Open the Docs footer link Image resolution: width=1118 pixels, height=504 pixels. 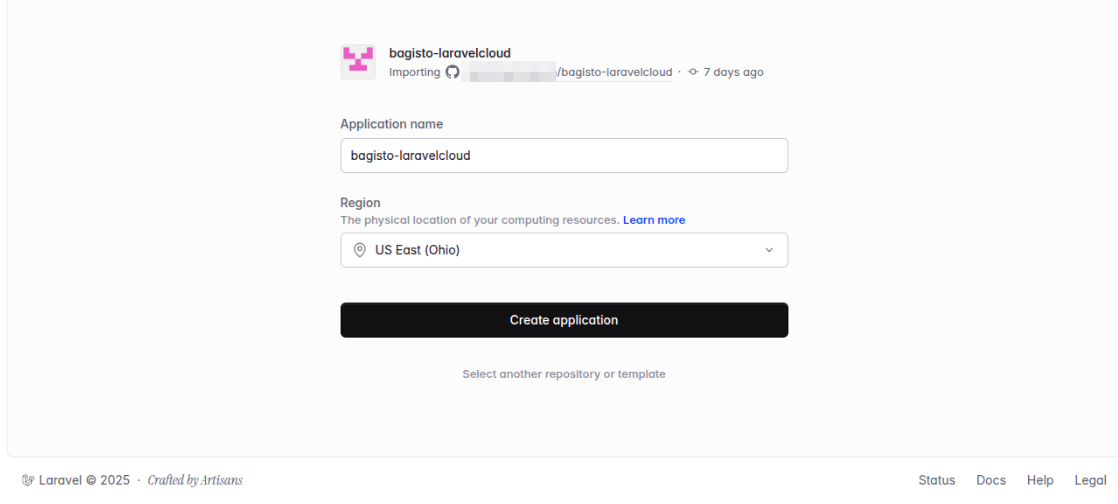tap(991, 480)
